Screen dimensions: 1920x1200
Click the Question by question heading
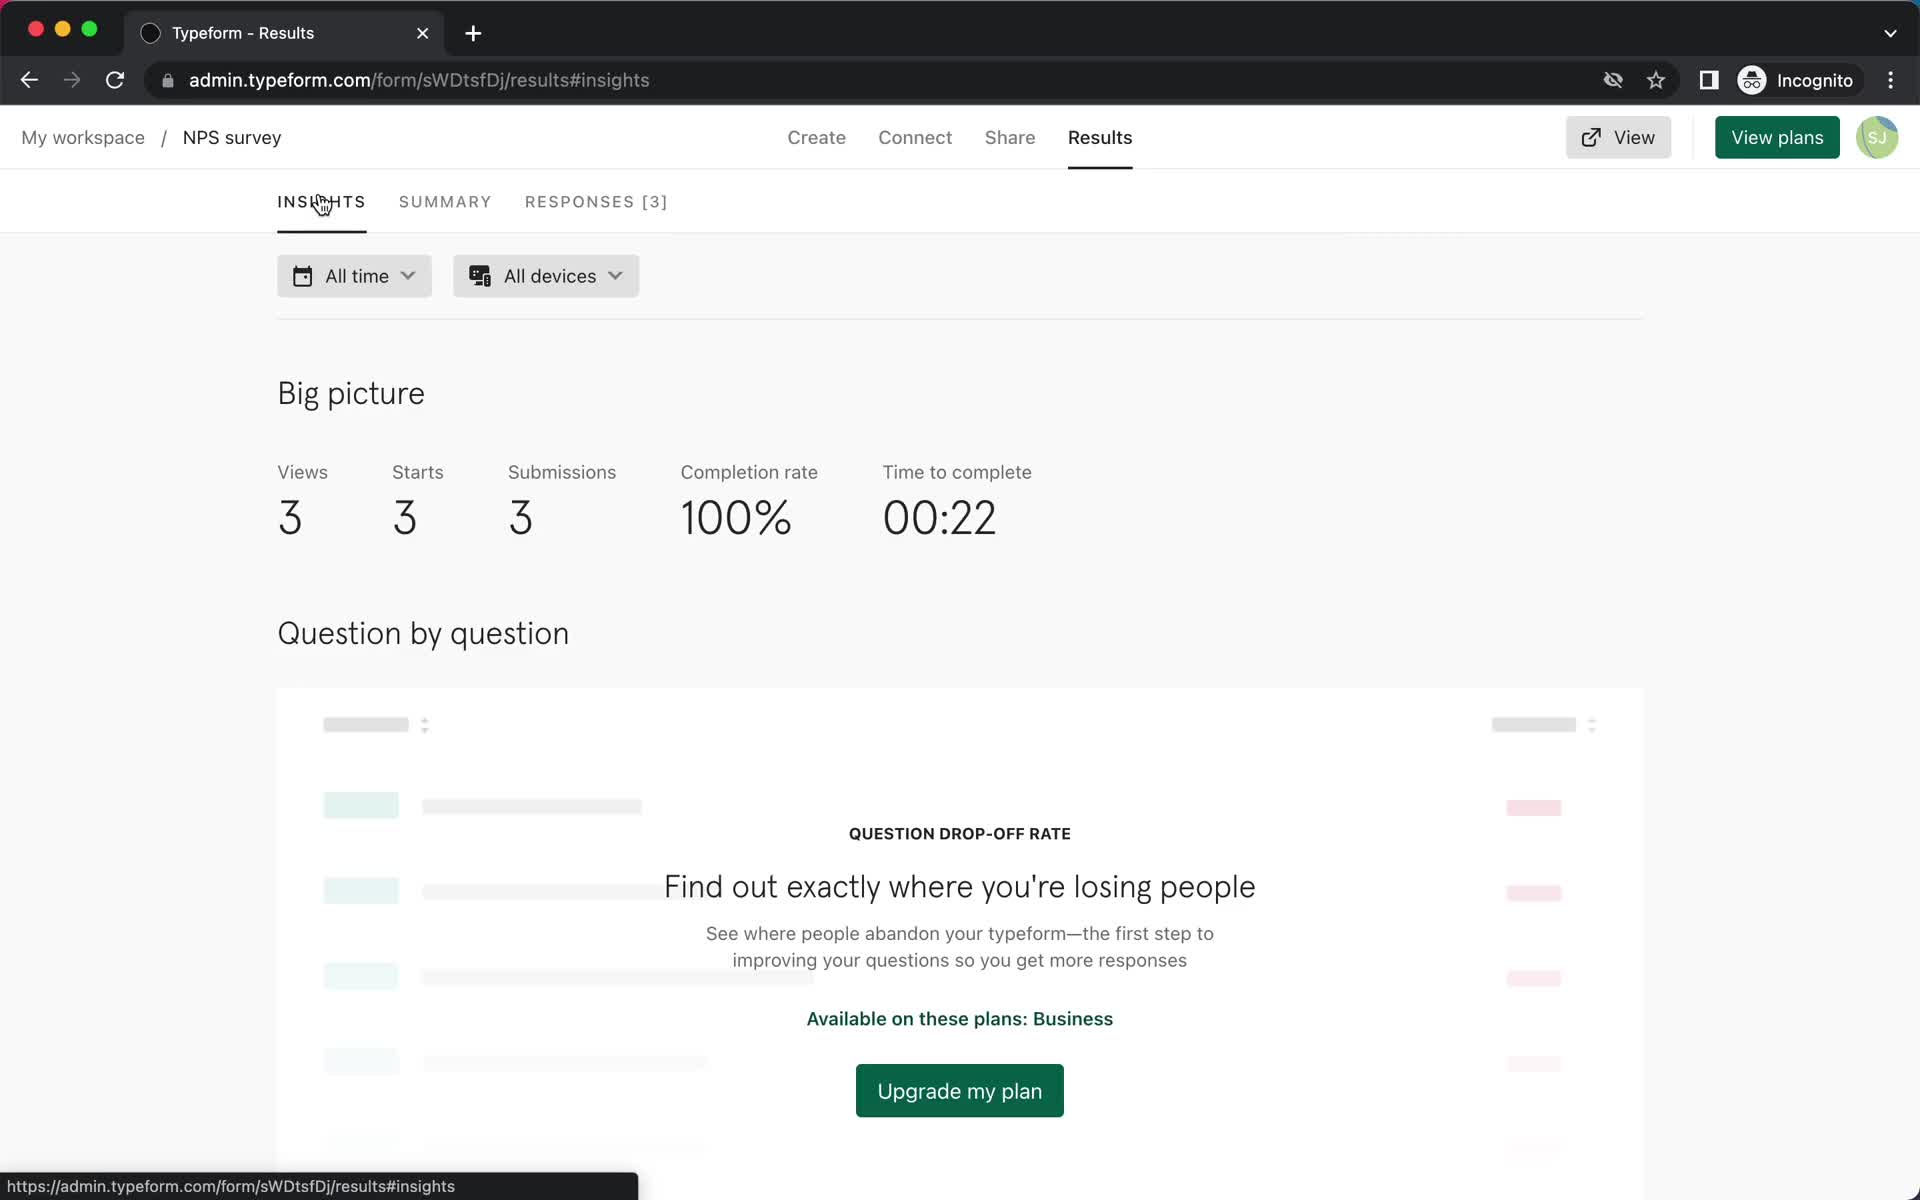tap(423, 634)
